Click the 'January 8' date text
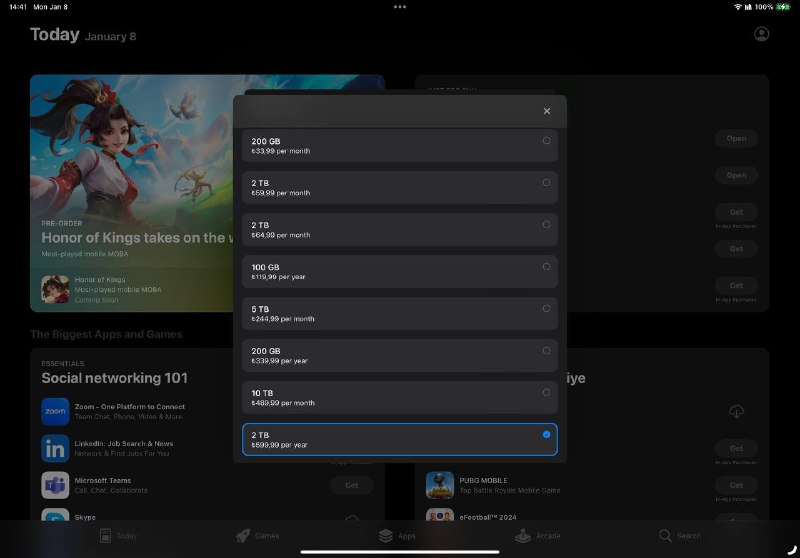Screen dimensions: 800x558 (110, 37)
